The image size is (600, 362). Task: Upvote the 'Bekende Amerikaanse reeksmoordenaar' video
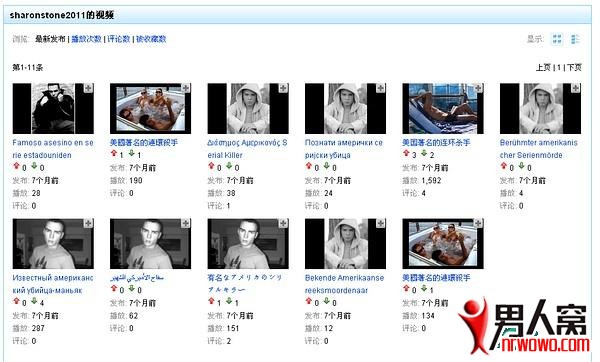[309, 301]
